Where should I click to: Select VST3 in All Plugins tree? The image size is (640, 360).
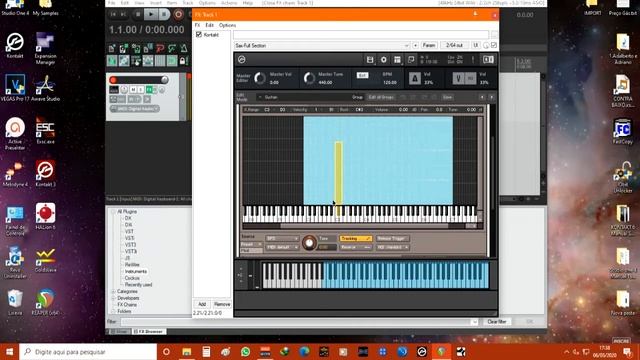pyautogui.click(x=131, y=245)
